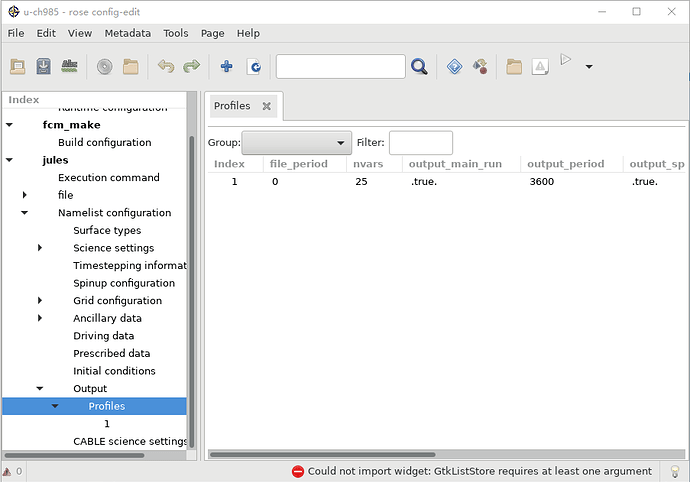The image size is (690, 482).
Task: Click the output_period value 3600
Action: click(x=542, y=182)
